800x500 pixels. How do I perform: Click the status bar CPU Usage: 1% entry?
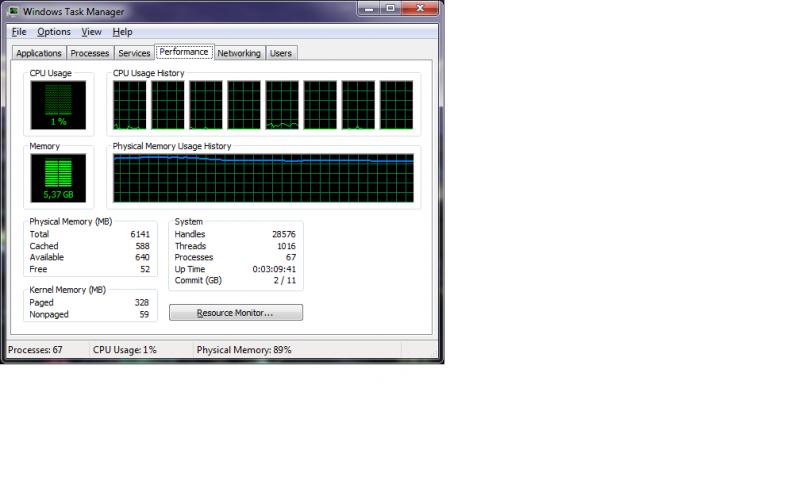point(124,350)
